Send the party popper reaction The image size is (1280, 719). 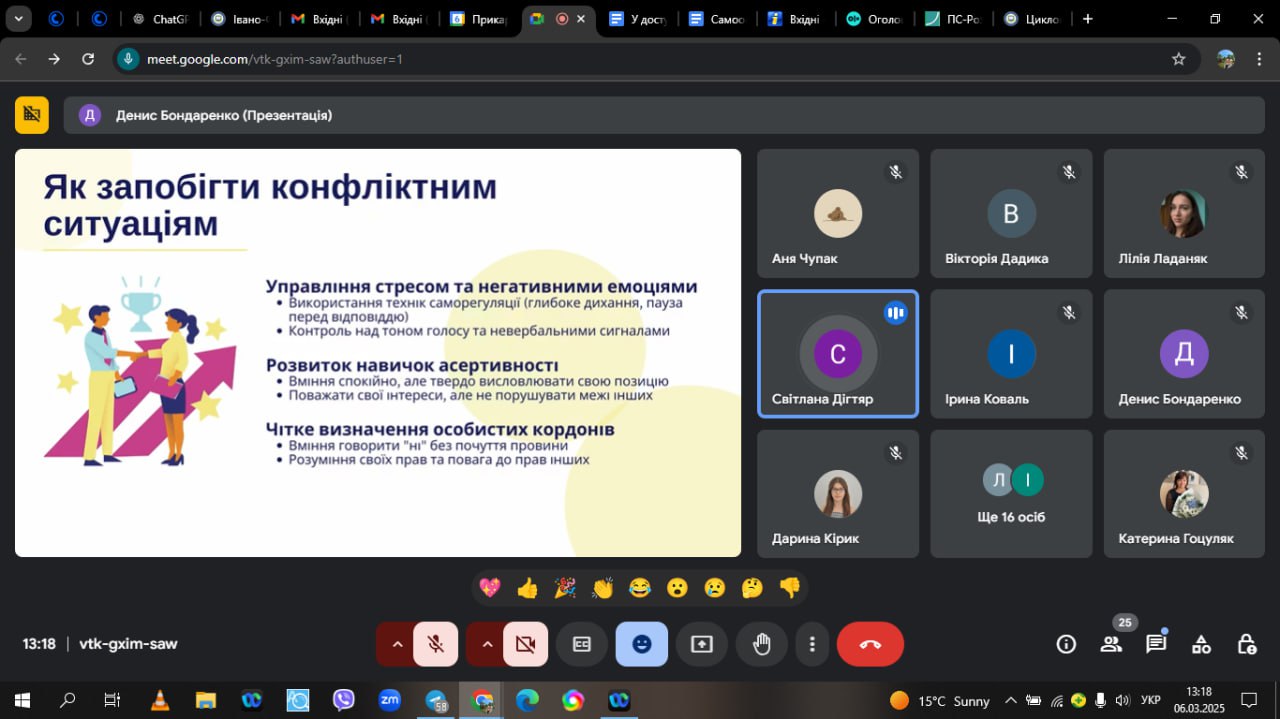coord(565,588)
